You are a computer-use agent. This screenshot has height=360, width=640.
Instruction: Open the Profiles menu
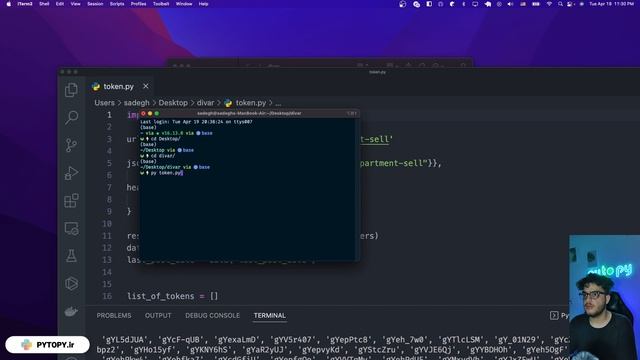tap(138, 4)
